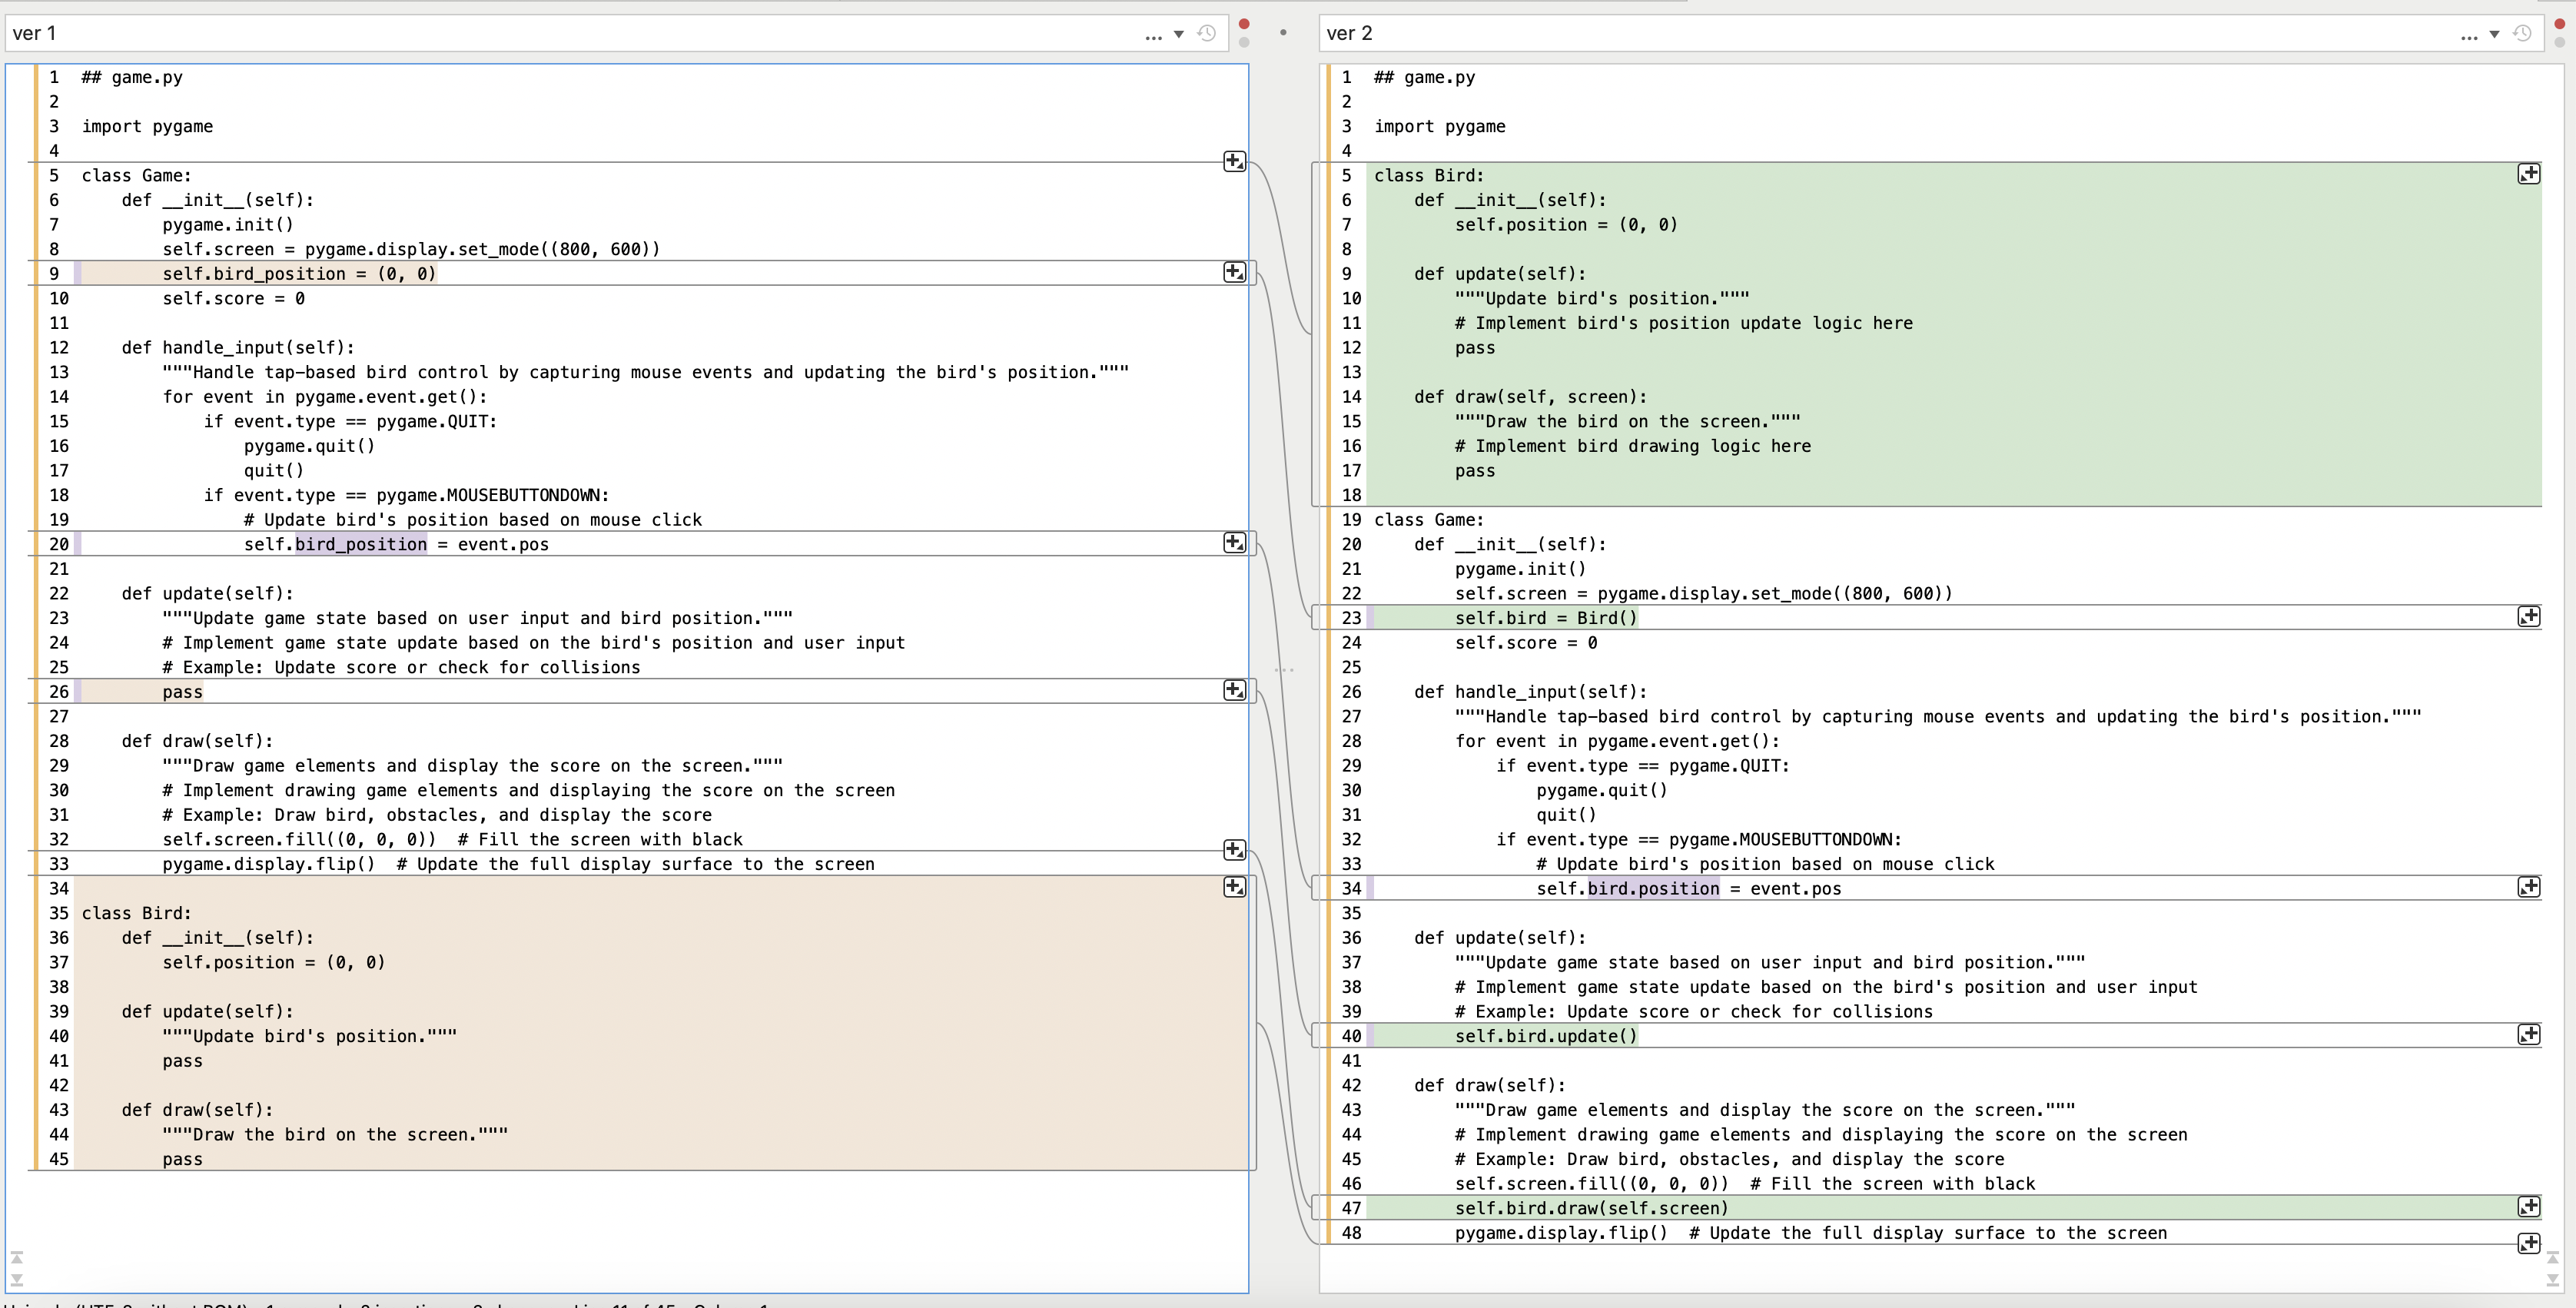Click right pane 'def draw(self, screen):' on line 14
The image size is (2576, 1308).
(1530, 396)
